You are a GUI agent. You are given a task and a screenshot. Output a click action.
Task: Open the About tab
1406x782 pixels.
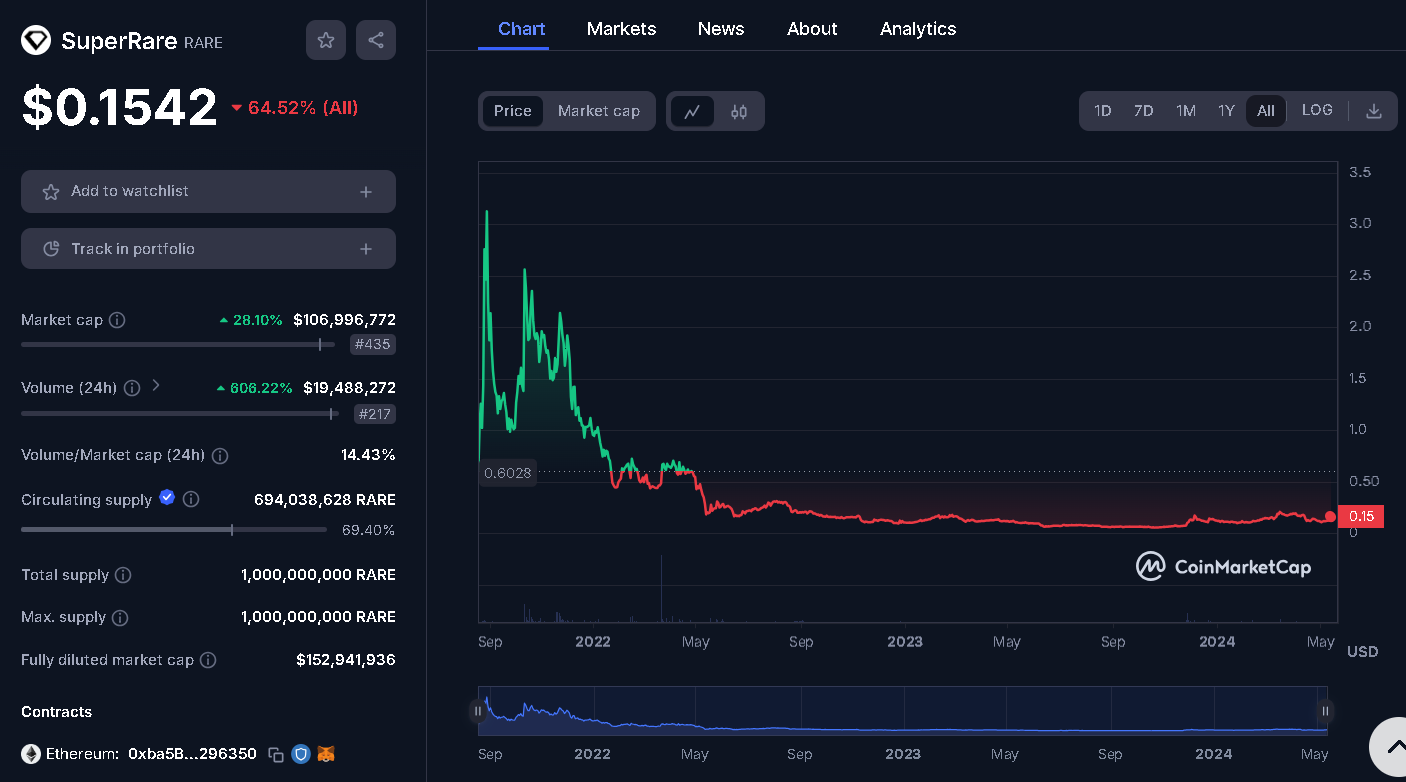(x=812, y=29)
